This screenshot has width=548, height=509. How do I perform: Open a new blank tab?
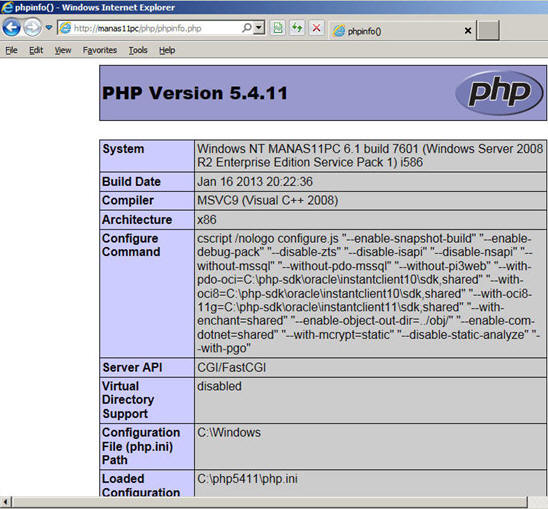tap(488, 30)
